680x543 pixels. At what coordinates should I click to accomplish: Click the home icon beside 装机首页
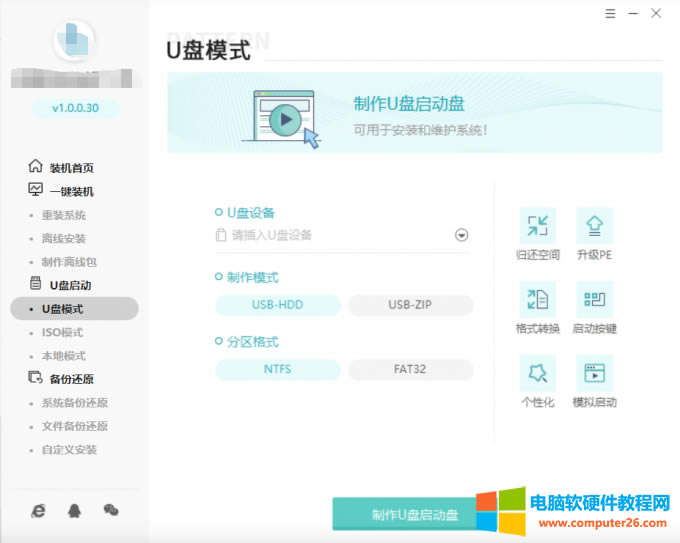pyautogui.click(x=36, y=166)
